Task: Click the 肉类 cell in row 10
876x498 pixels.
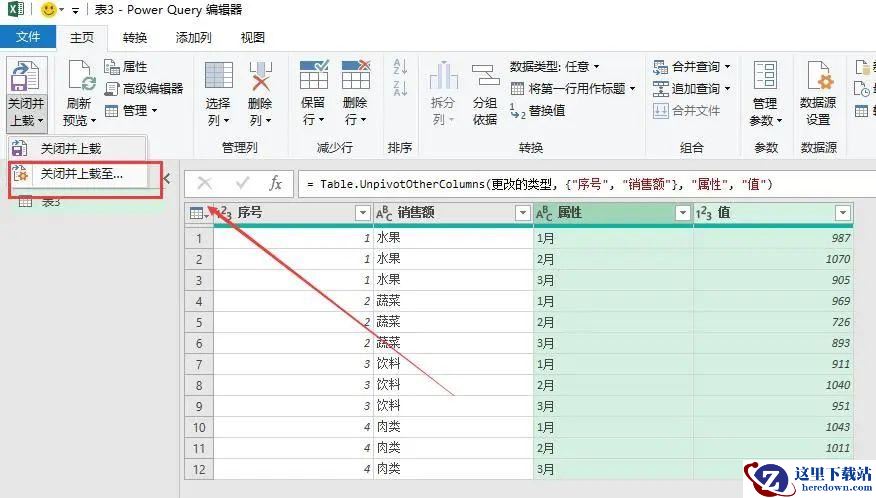Action: [x=453, y=427]
